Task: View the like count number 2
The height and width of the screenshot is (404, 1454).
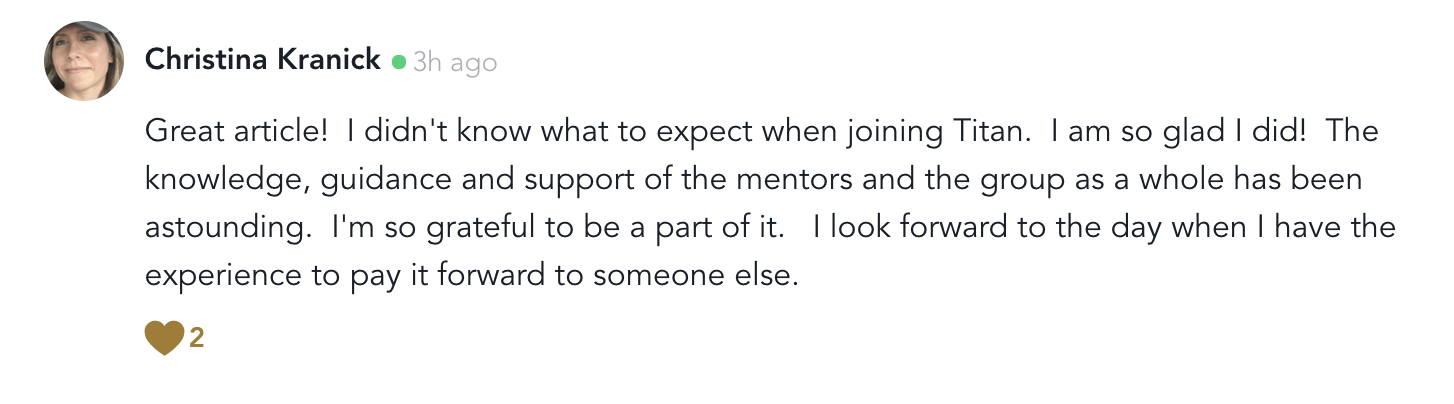Action: [x=197, y=339]
